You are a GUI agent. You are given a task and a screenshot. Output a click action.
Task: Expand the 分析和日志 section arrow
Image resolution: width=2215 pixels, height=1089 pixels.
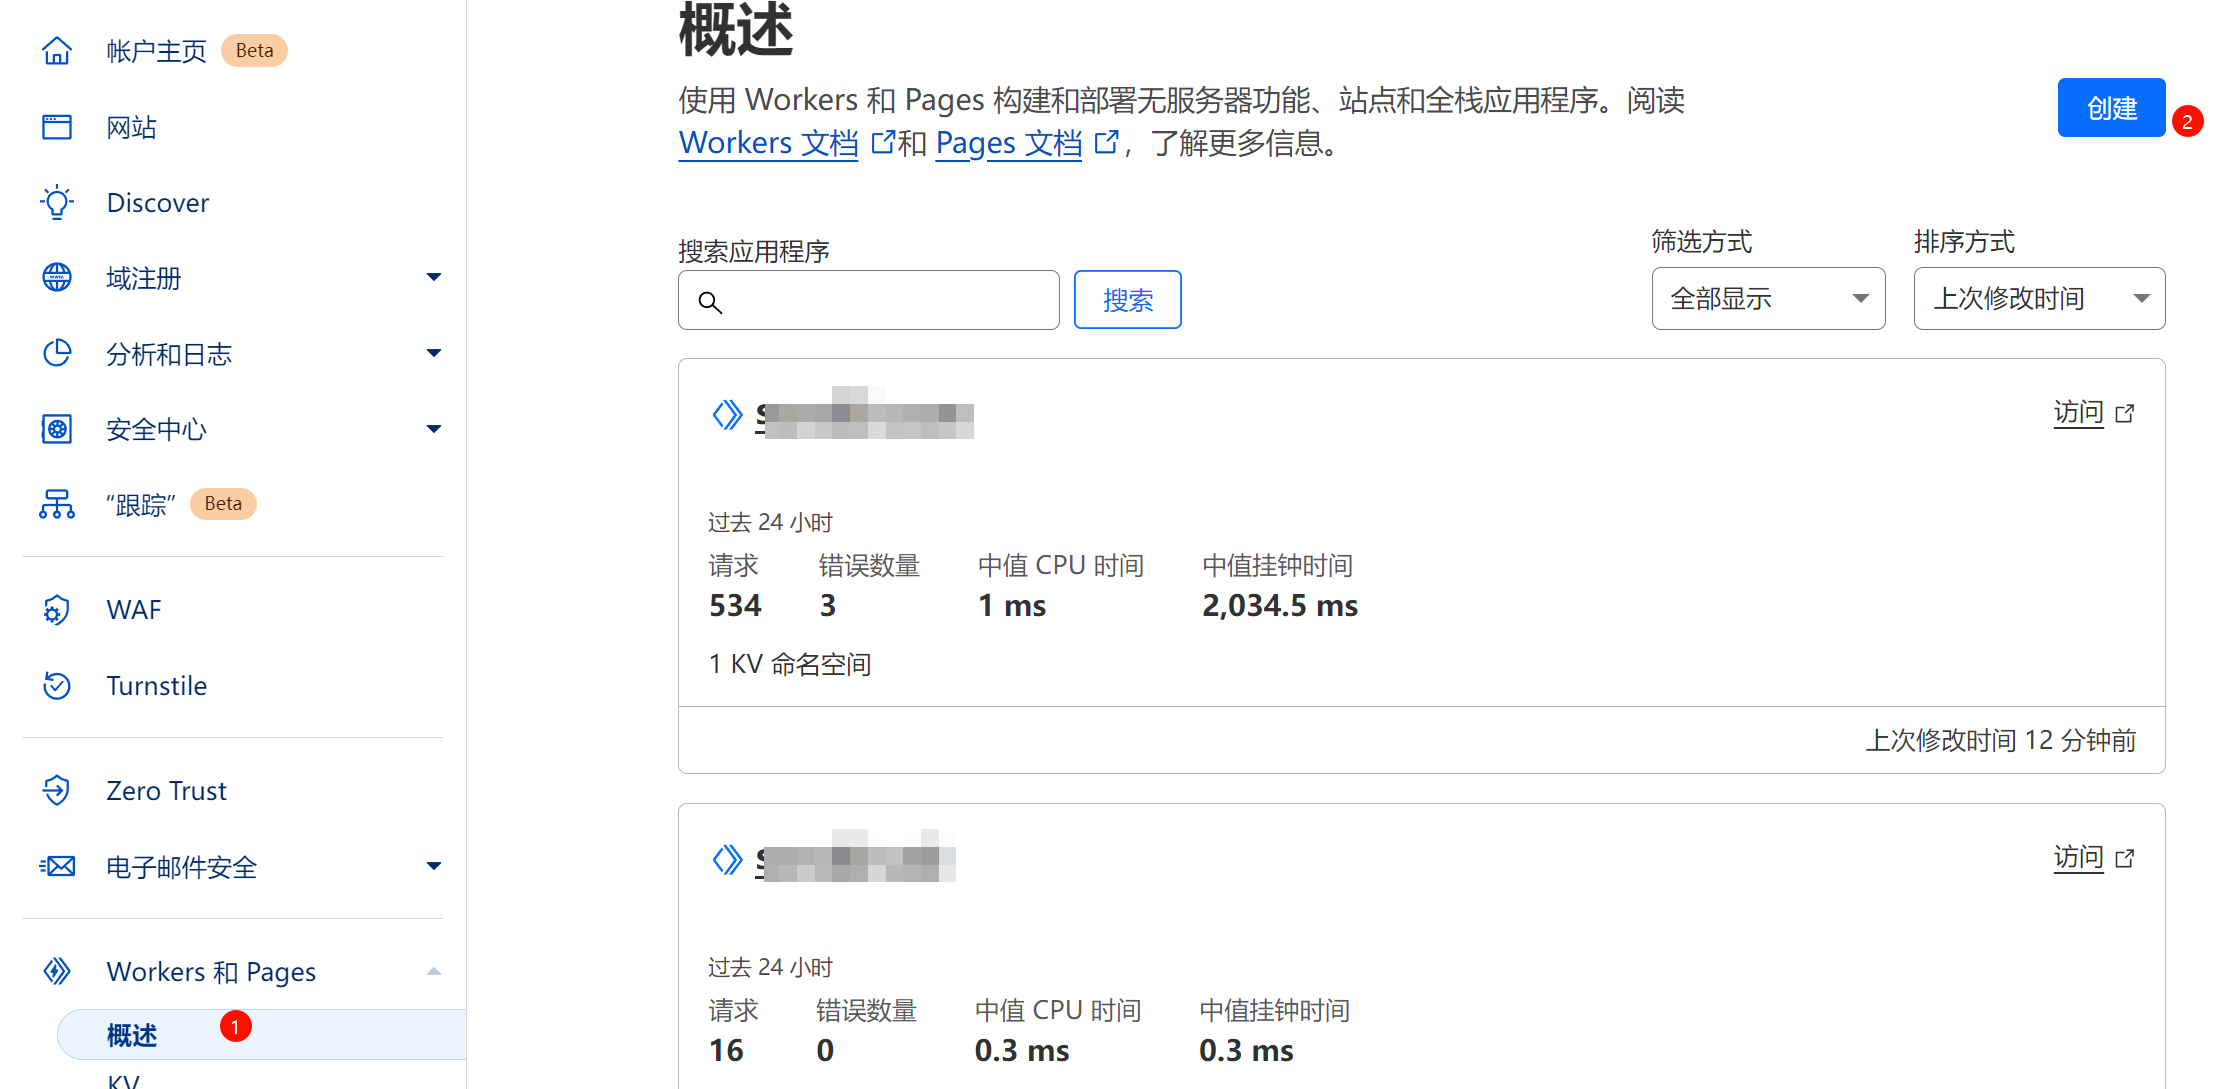tap(434, 353)
